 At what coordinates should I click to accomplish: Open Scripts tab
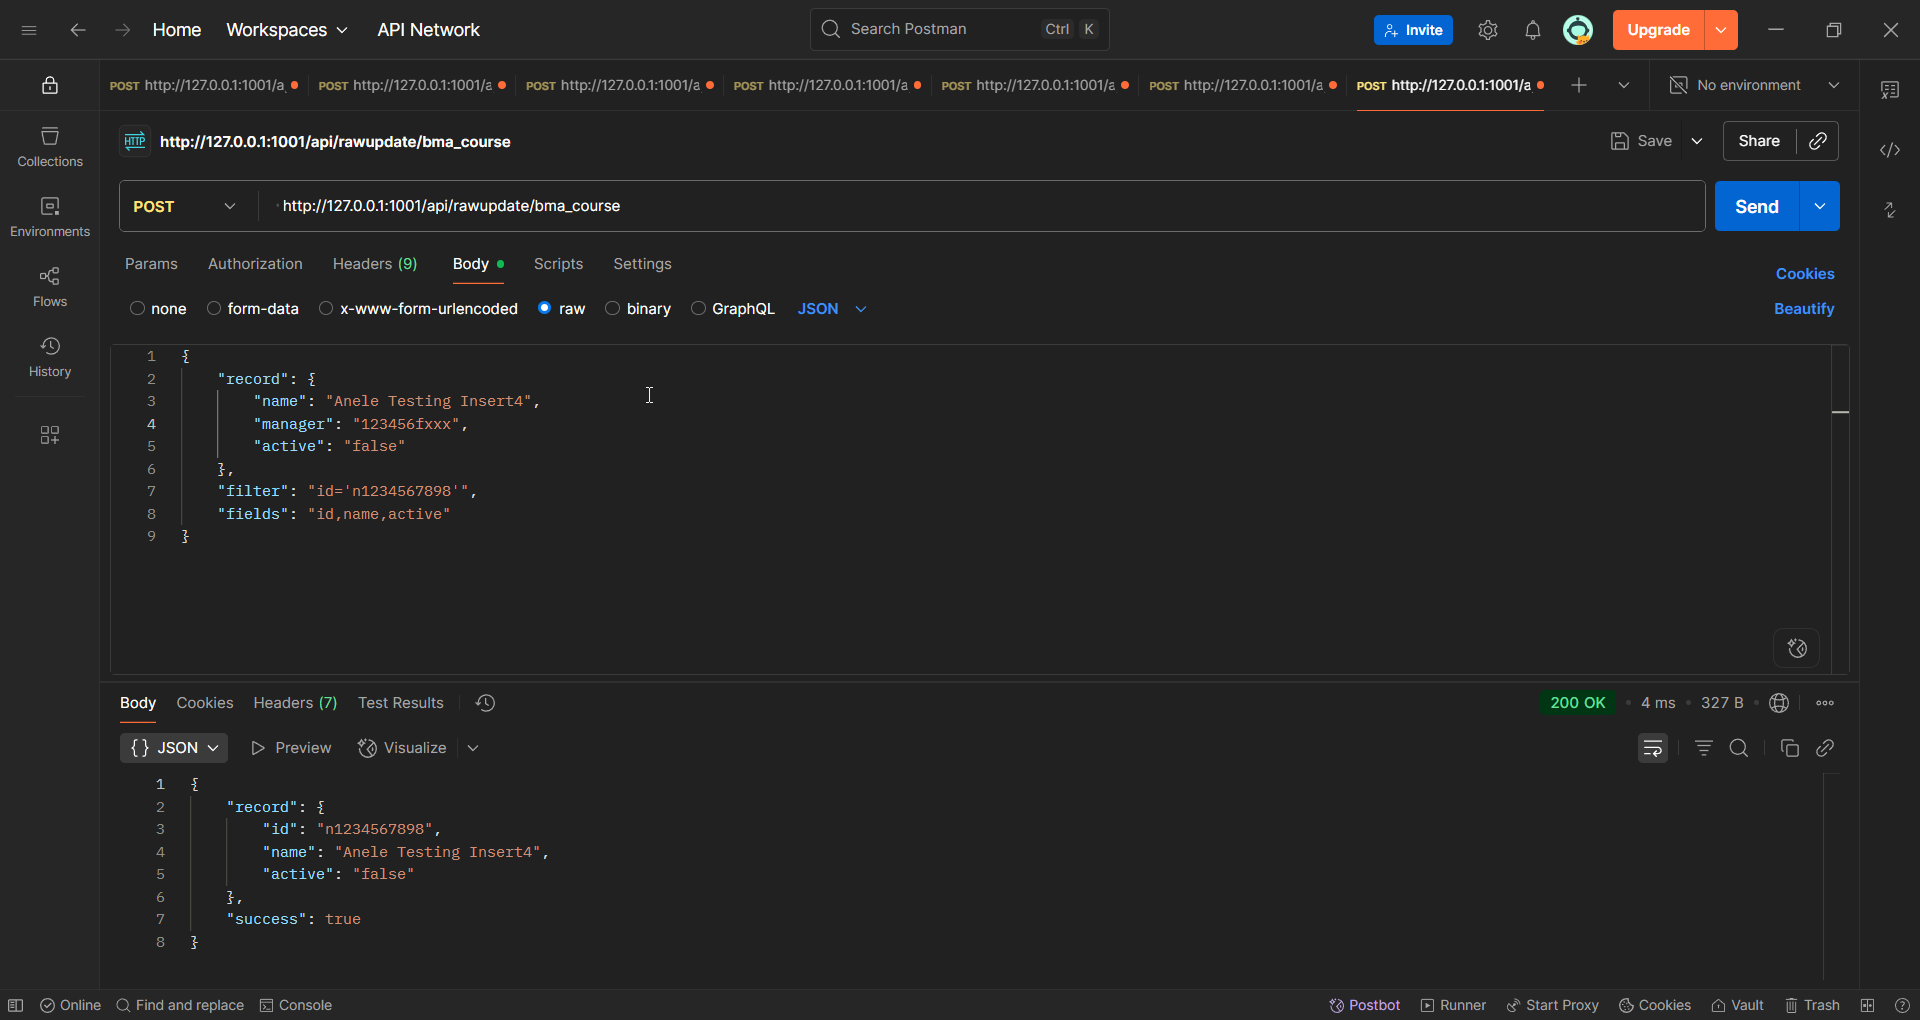coord(558,264)
